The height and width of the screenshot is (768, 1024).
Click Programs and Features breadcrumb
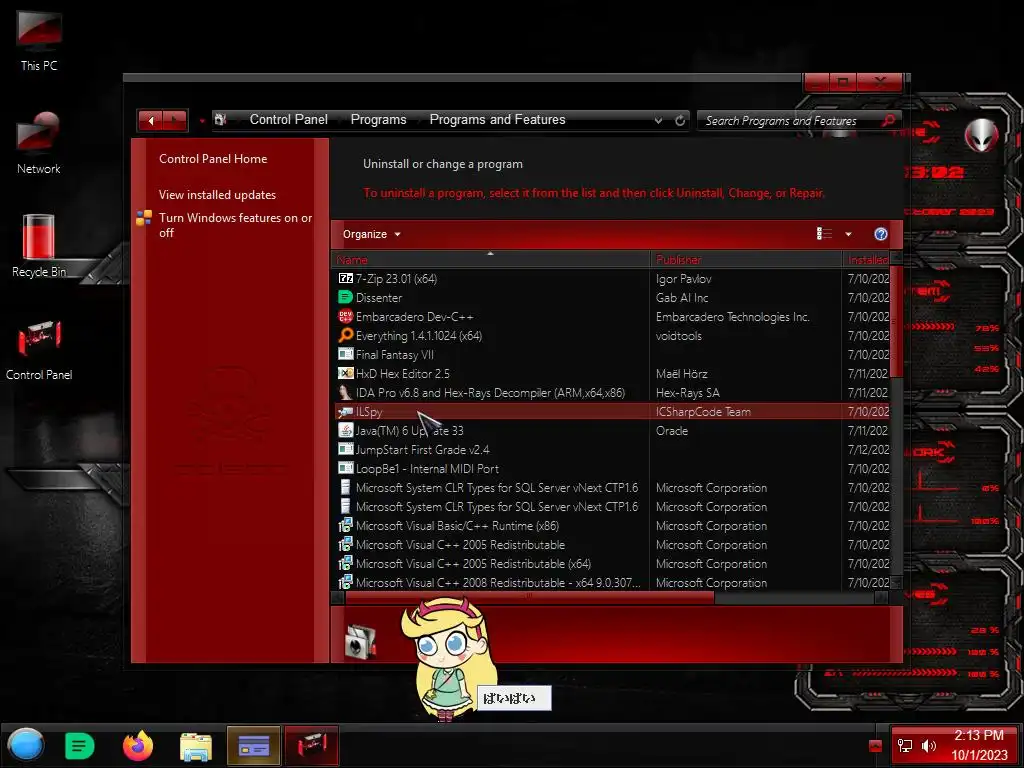[x=497, y=120]
